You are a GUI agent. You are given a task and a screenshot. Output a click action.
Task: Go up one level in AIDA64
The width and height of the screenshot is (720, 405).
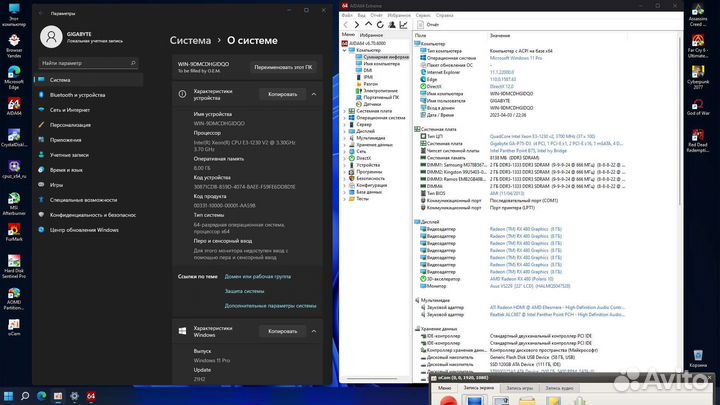[x=368, y=25]
